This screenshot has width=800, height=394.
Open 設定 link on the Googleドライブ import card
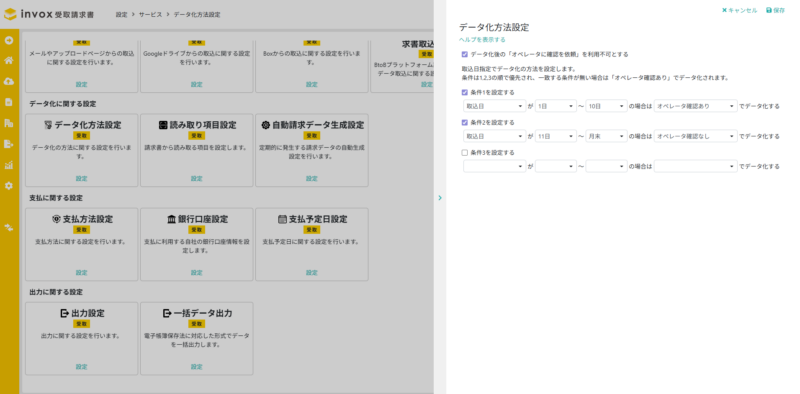(197, 84)
